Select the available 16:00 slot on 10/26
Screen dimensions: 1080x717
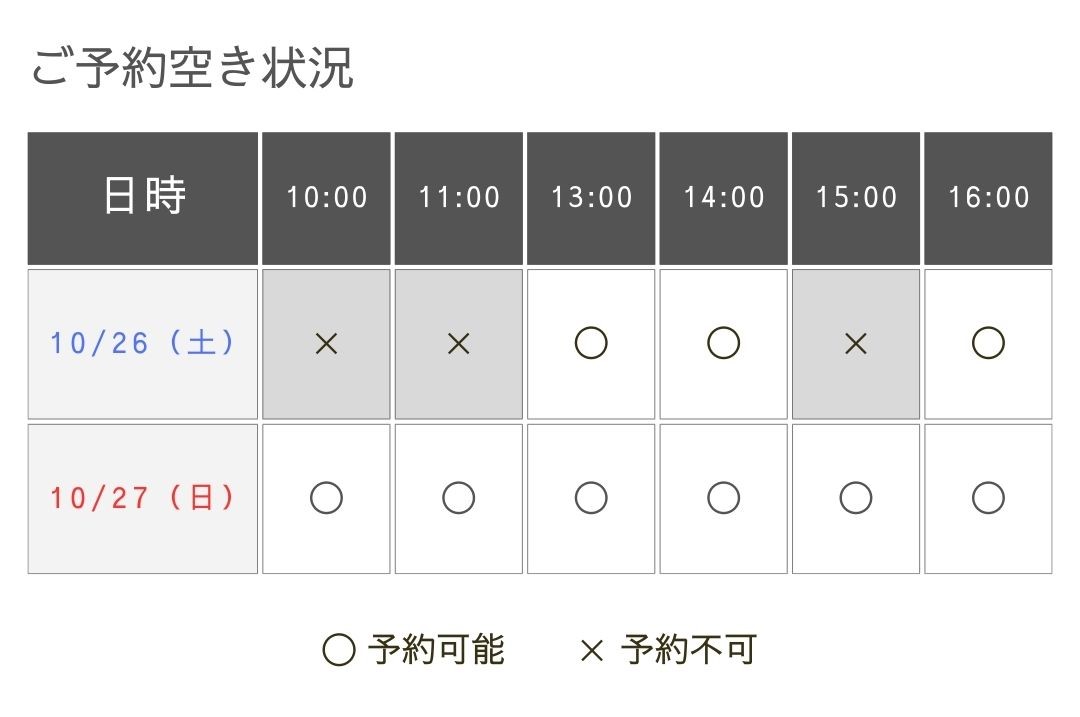coord(988,344)
